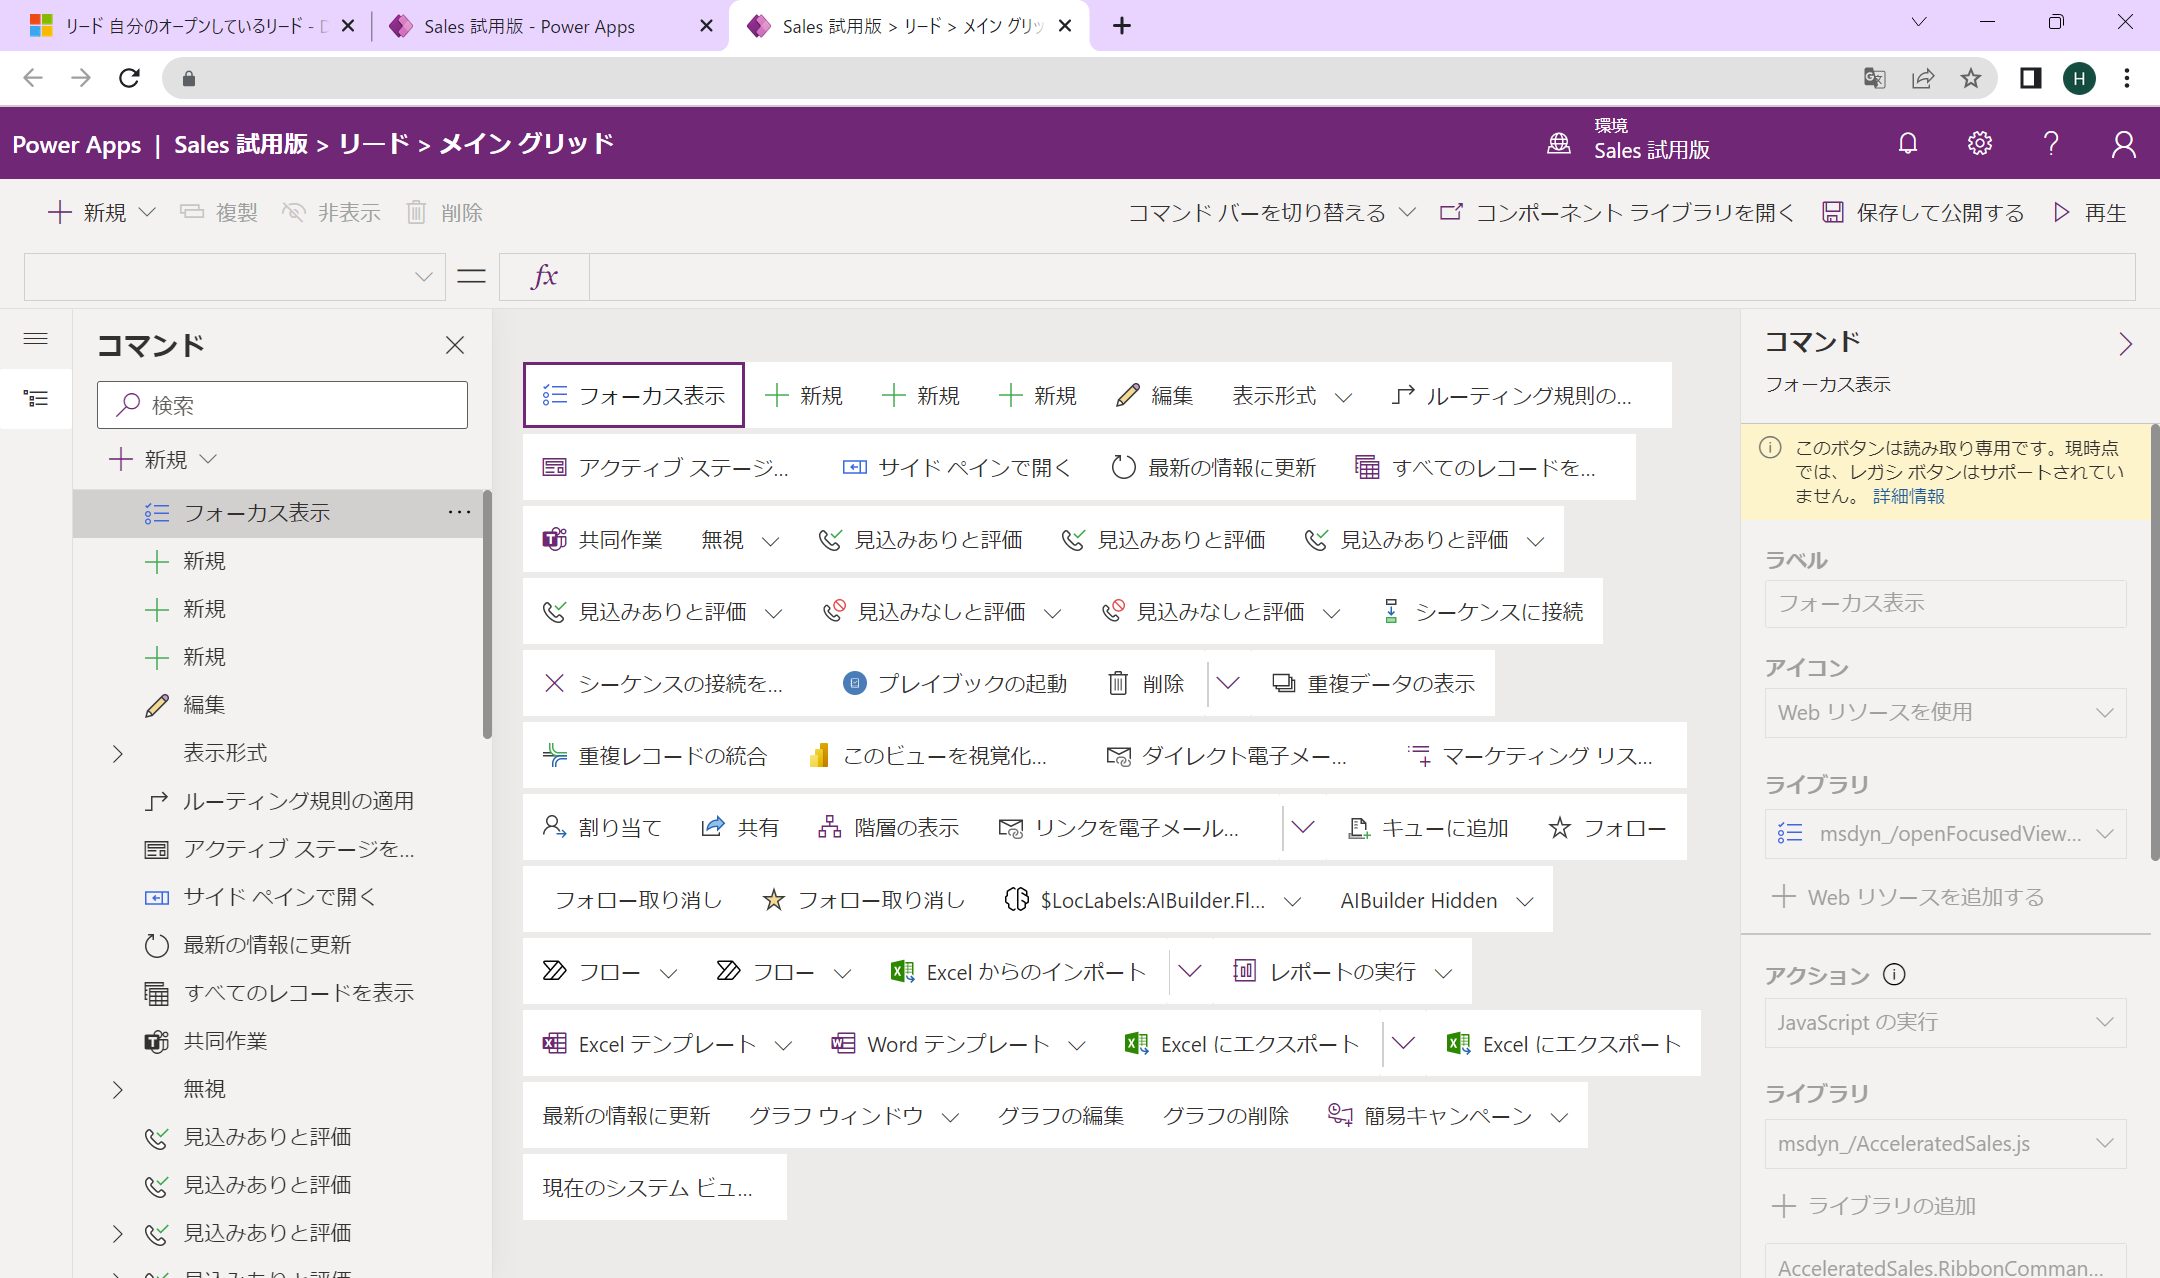Open a new browser tab
Screen dimensions: 2160x1278
click(1122, 26)
